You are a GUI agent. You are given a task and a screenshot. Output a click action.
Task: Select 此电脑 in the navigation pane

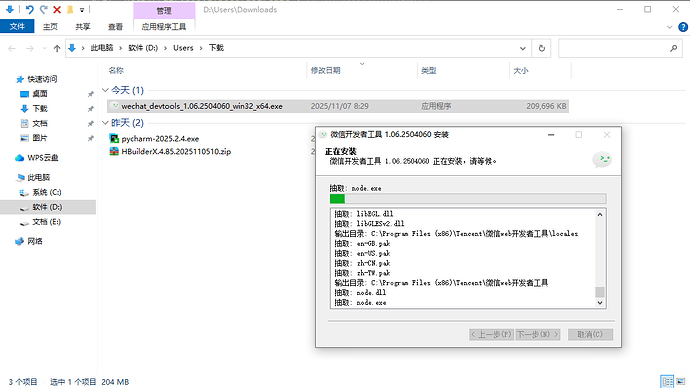click(39, 177)
